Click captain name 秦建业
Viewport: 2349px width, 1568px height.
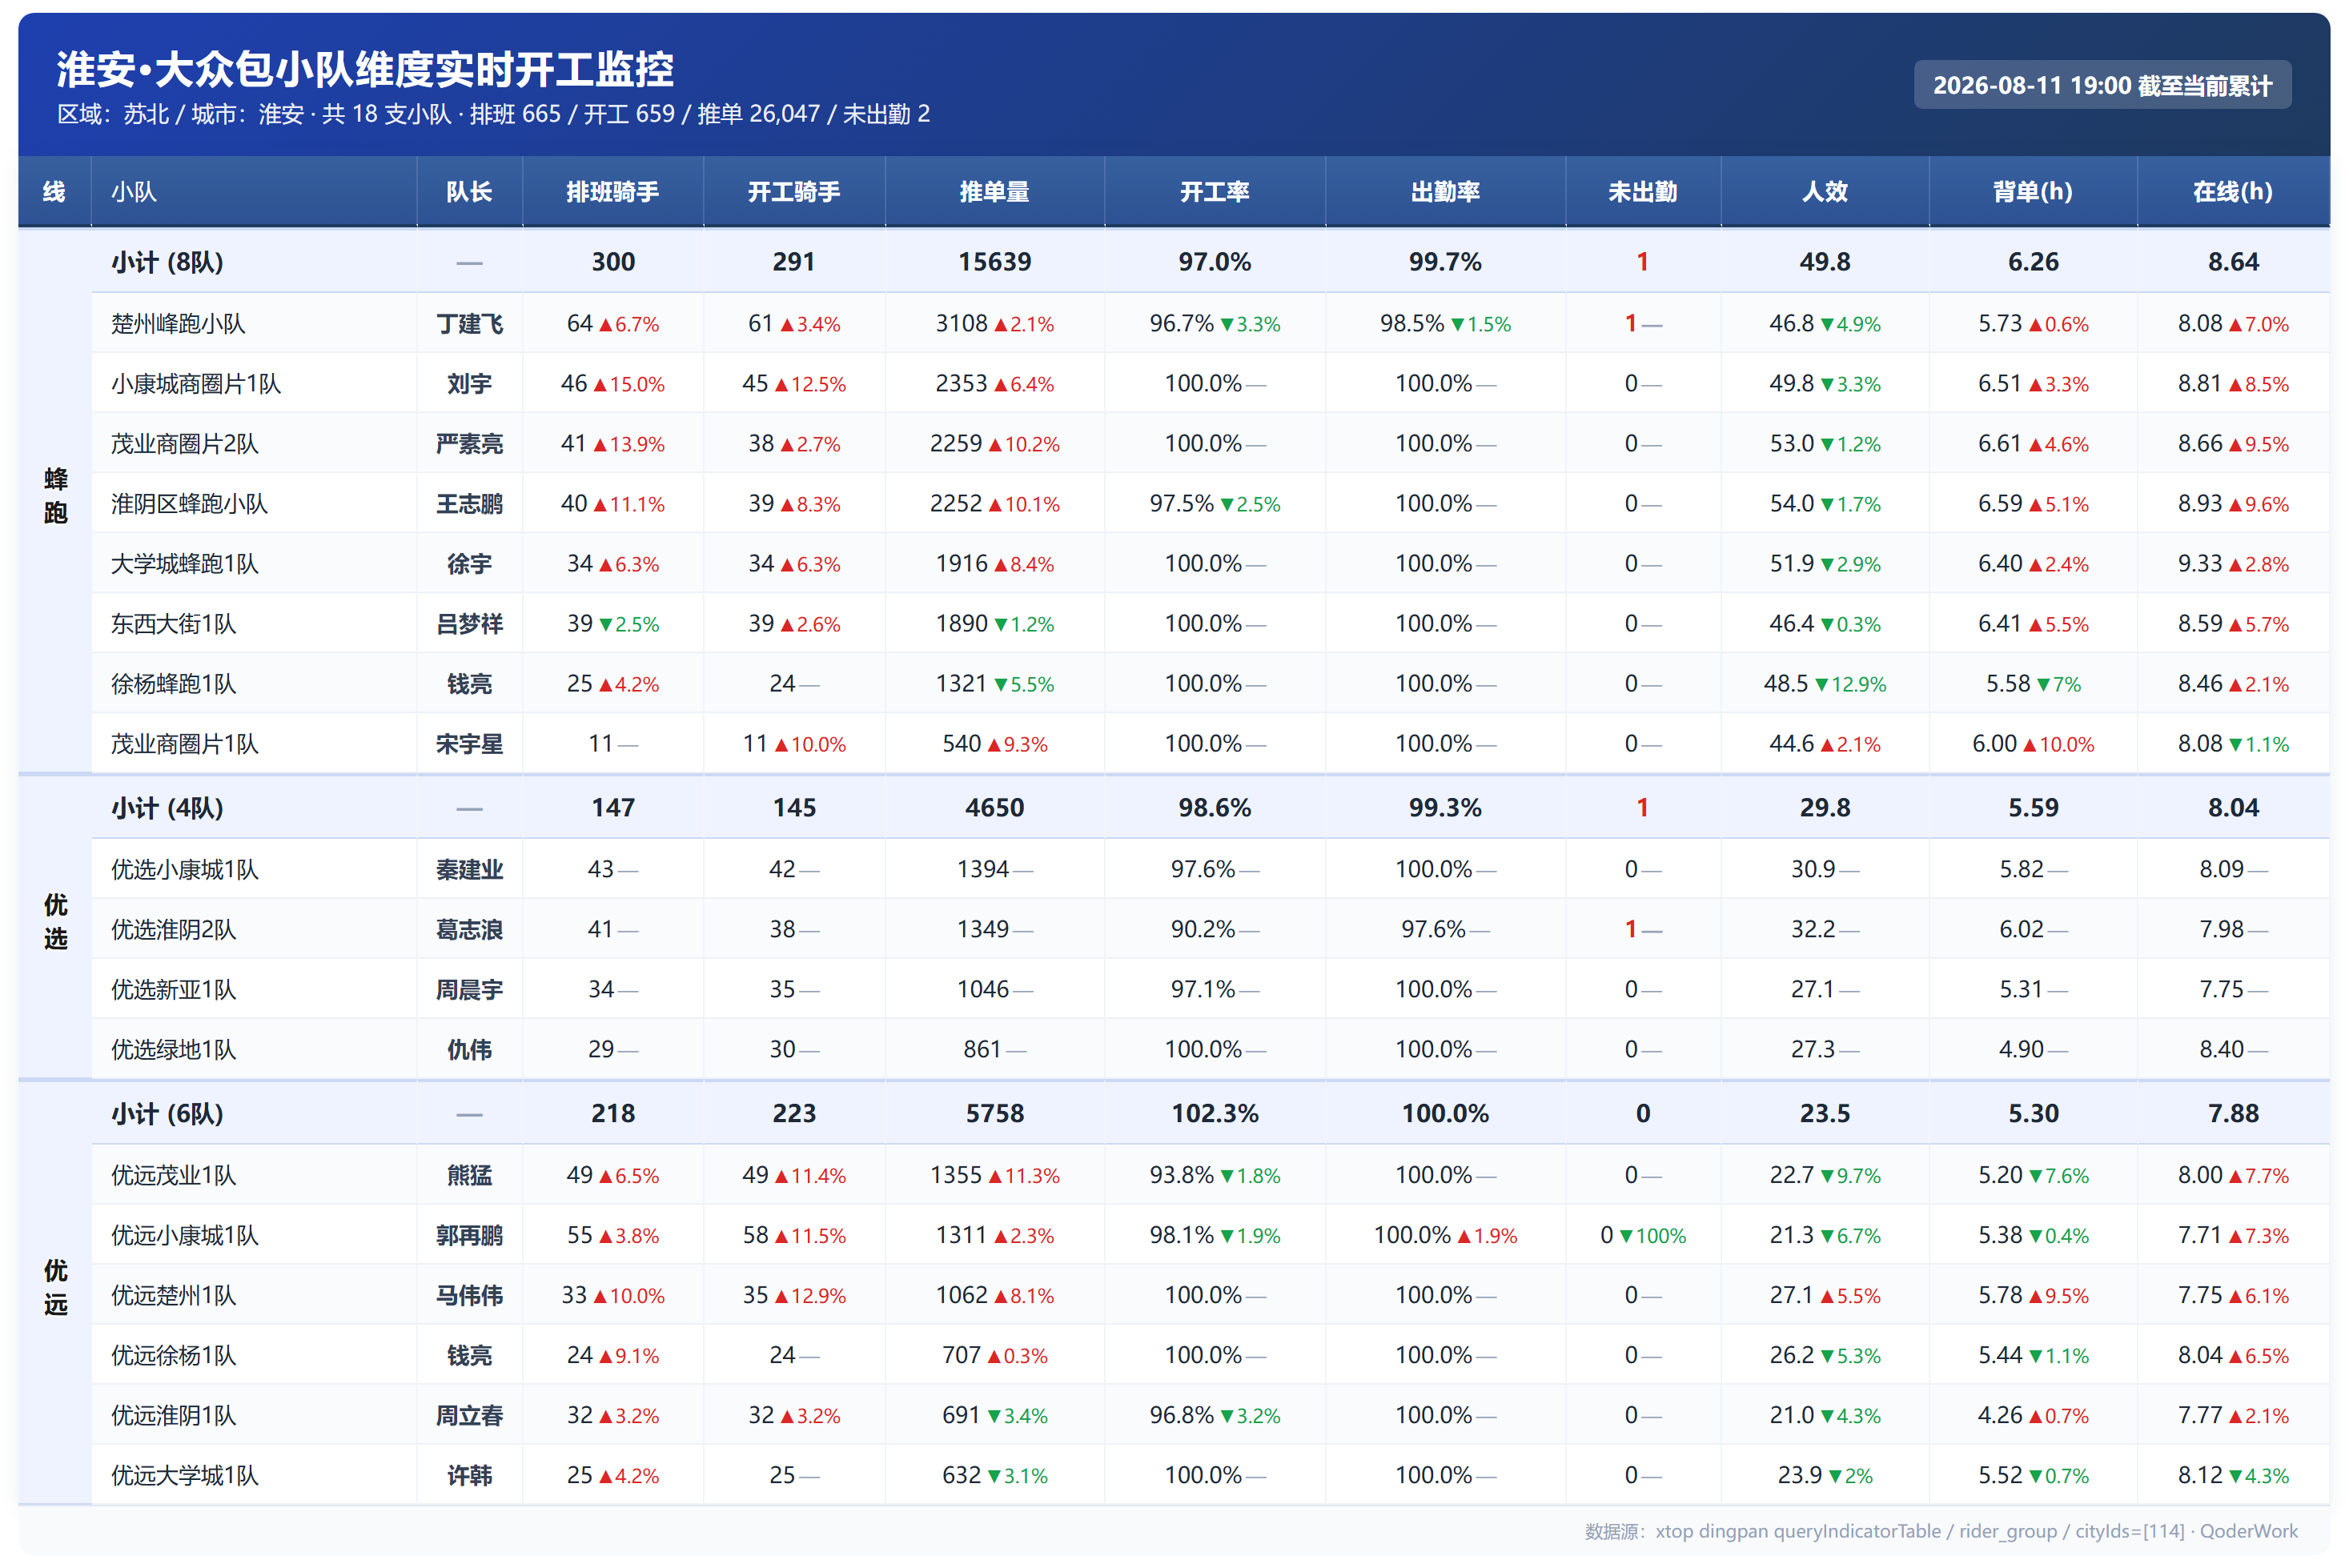click(469, 870)
